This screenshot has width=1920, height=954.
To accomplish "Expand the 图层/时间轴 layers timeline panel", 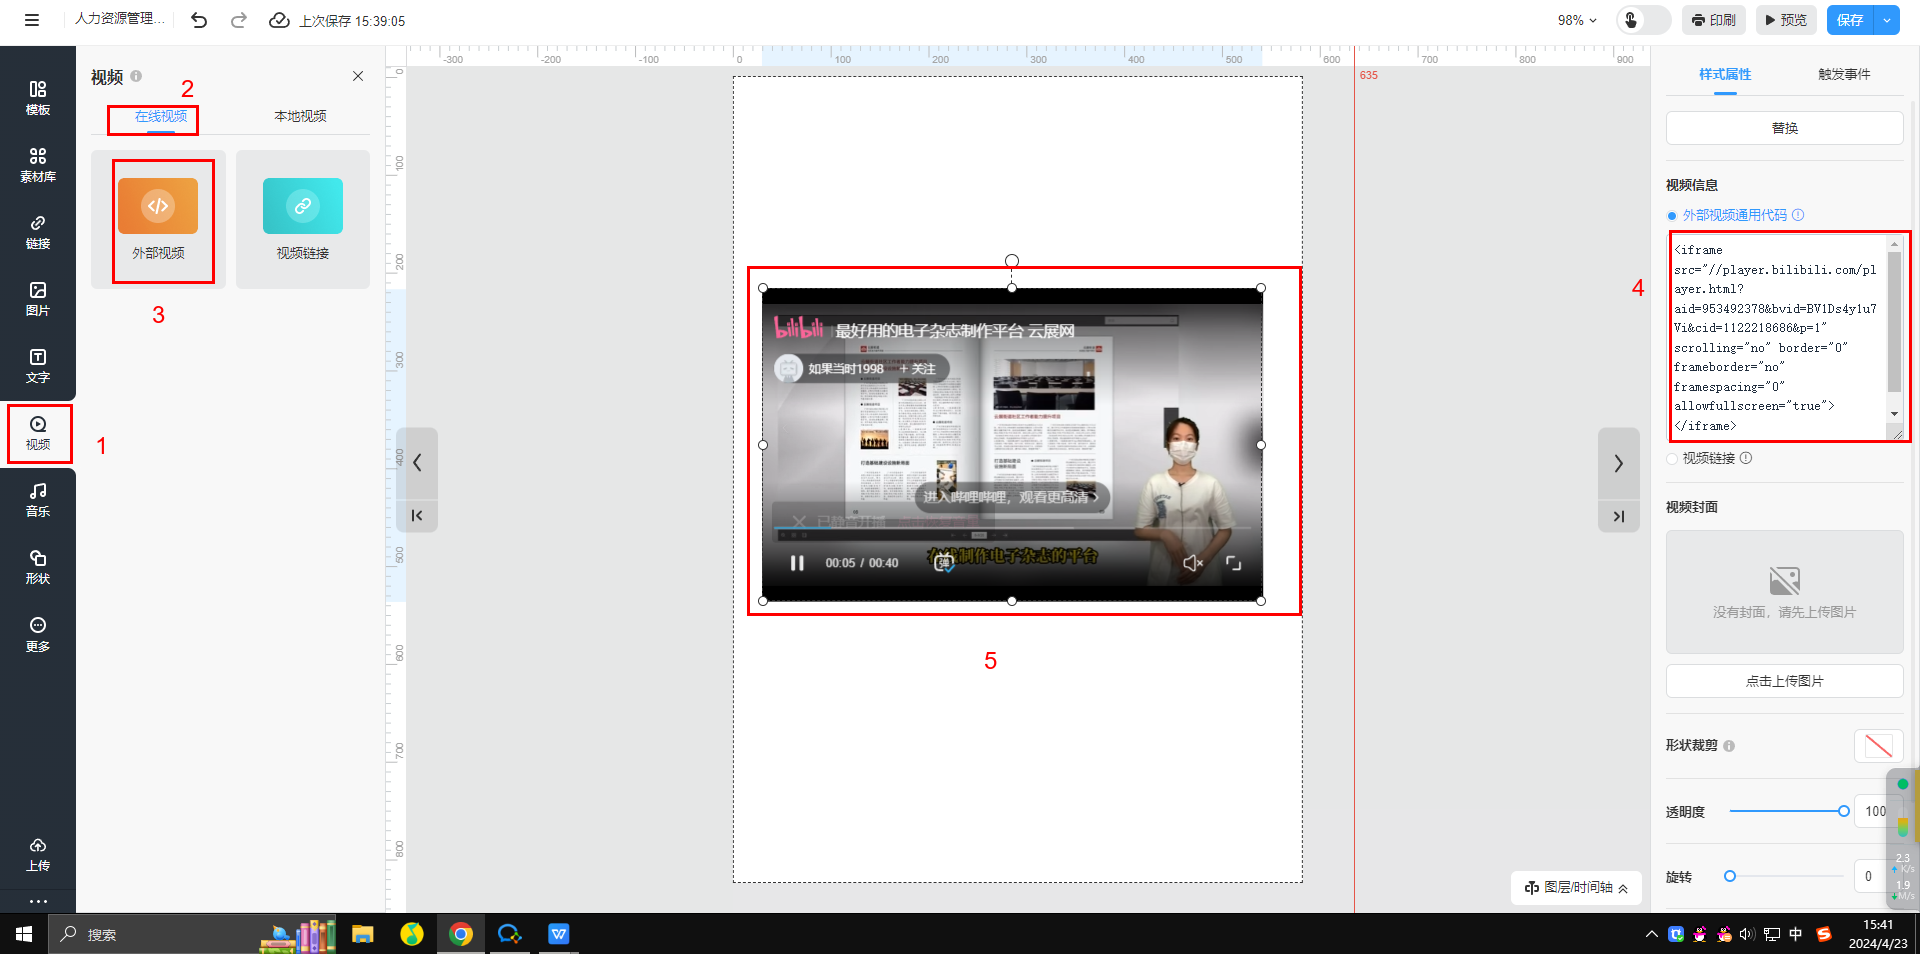I will pyautogui.click(x=1576, y=888).
